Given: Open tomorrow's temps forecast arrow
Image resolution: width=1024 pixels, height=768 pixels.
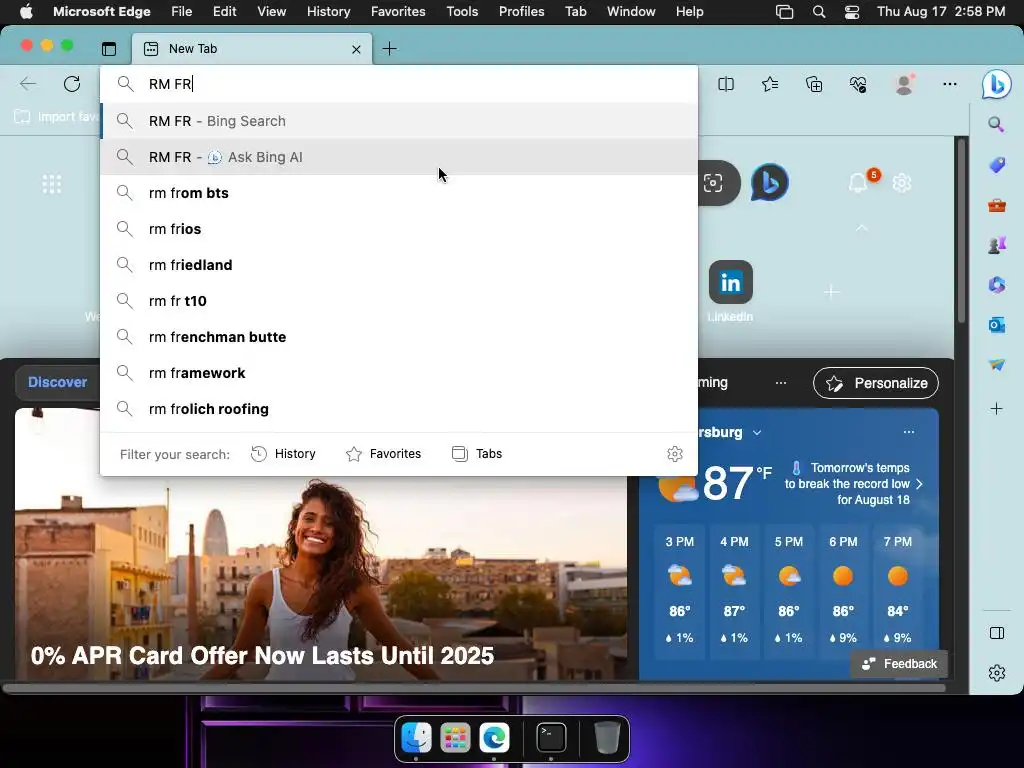Looking at the screenshot, I should pyautogui.click(x=920, y=484).
